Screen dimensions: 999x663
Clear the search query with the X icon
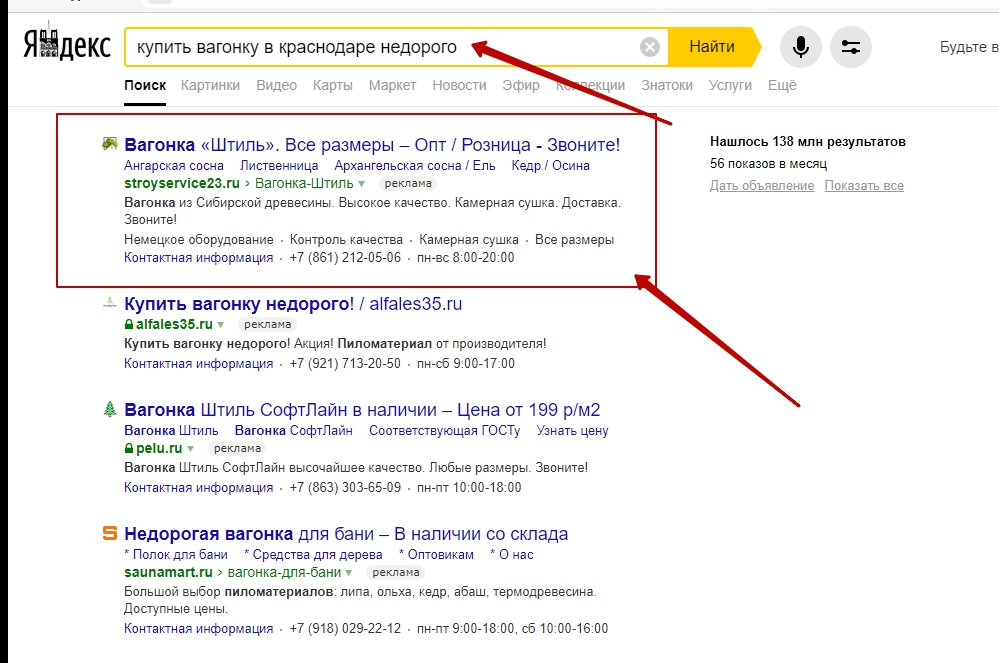click(x=650, y=47)
